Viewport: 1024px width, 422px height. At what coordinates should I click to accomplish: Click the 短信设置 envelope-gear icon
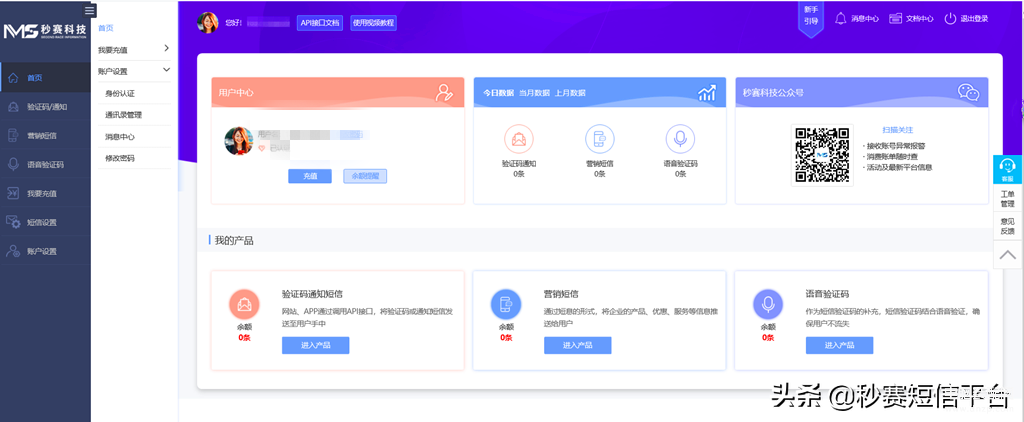click(x=13, y=222)
